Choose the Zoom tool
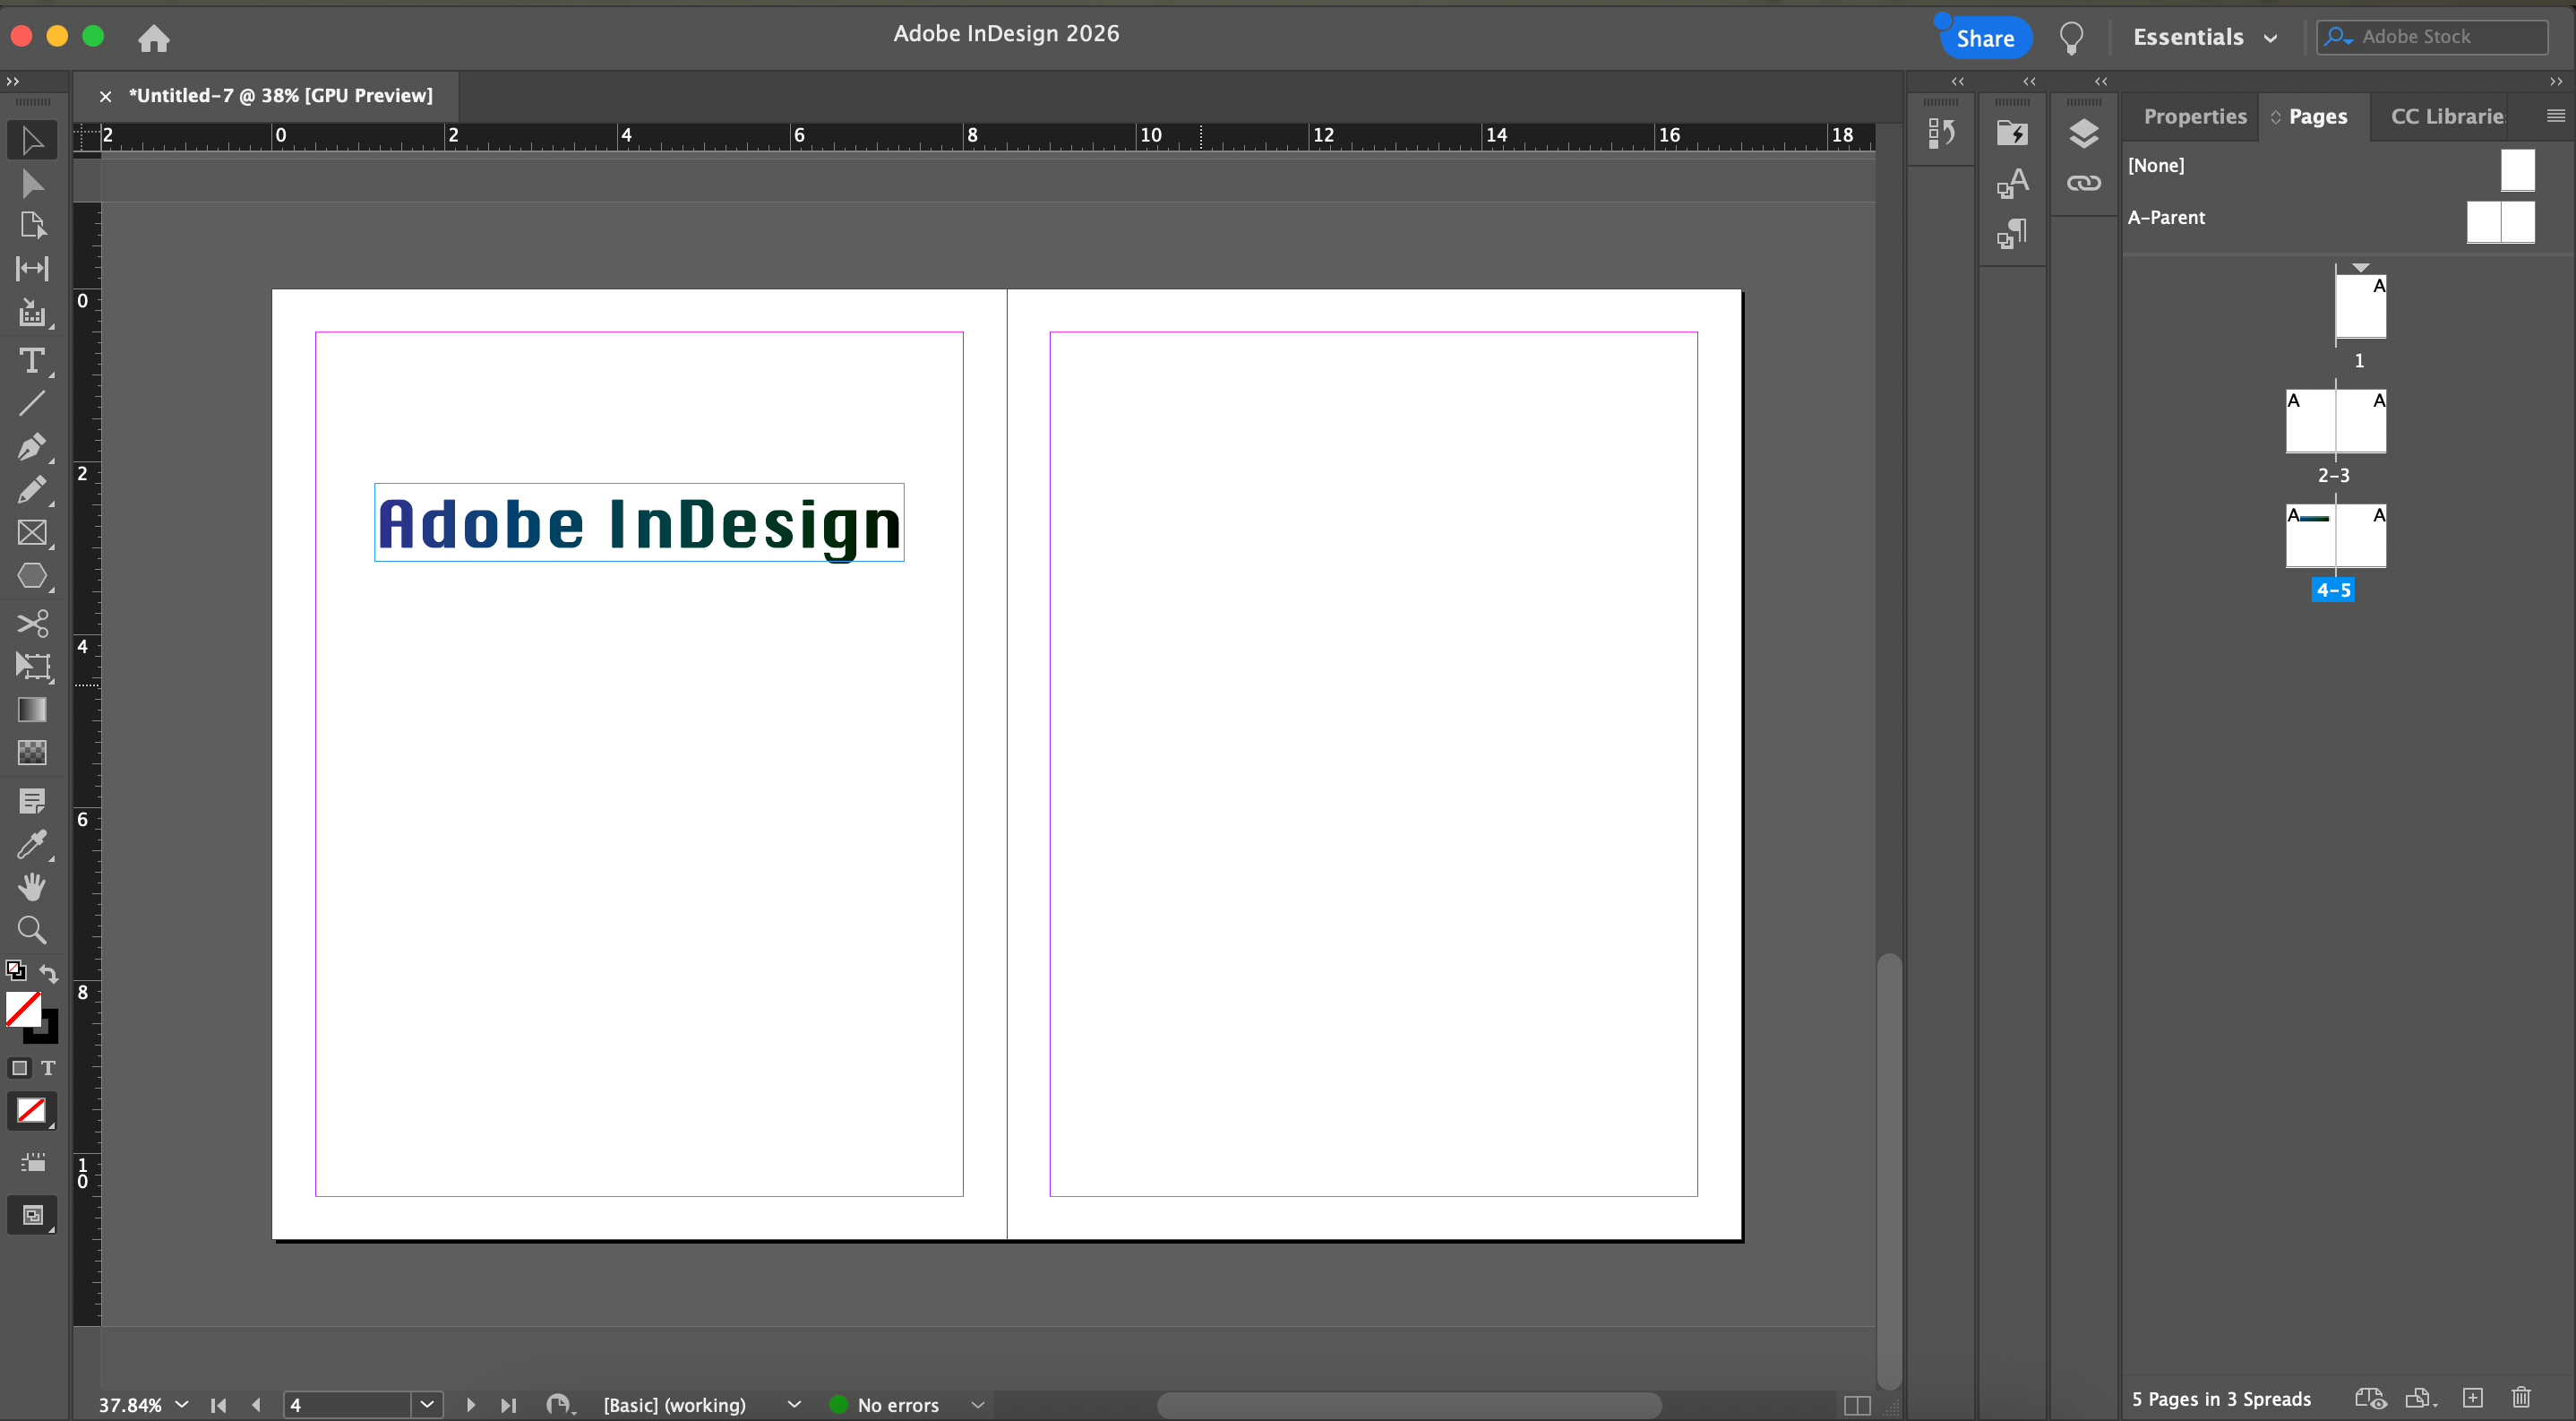The width and height of the screenshot is (2576, 1421). click(32, 930)
